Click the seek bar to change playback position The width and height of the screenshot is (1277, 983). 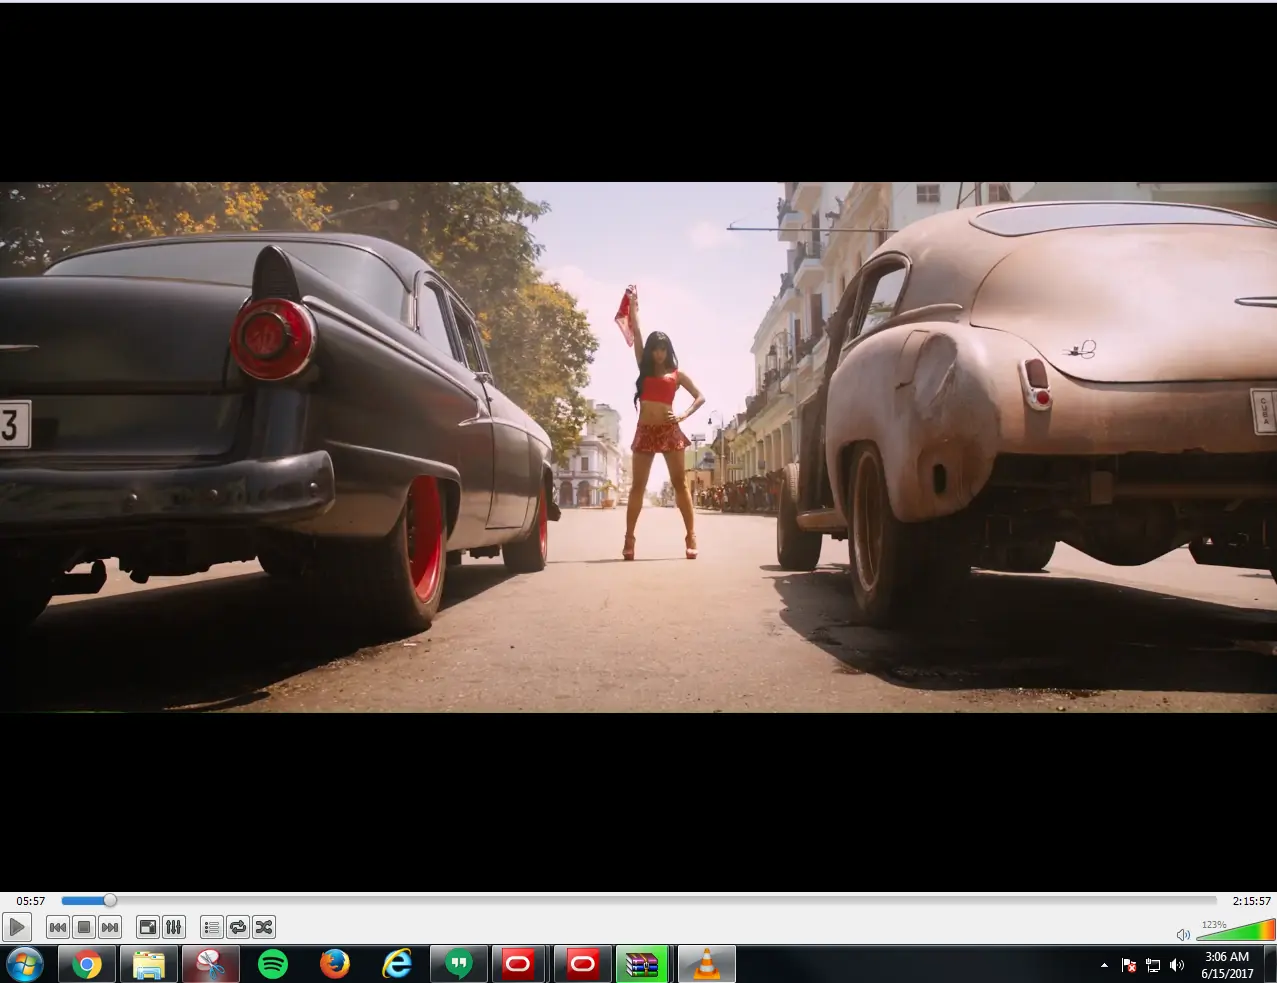[639, 901]
